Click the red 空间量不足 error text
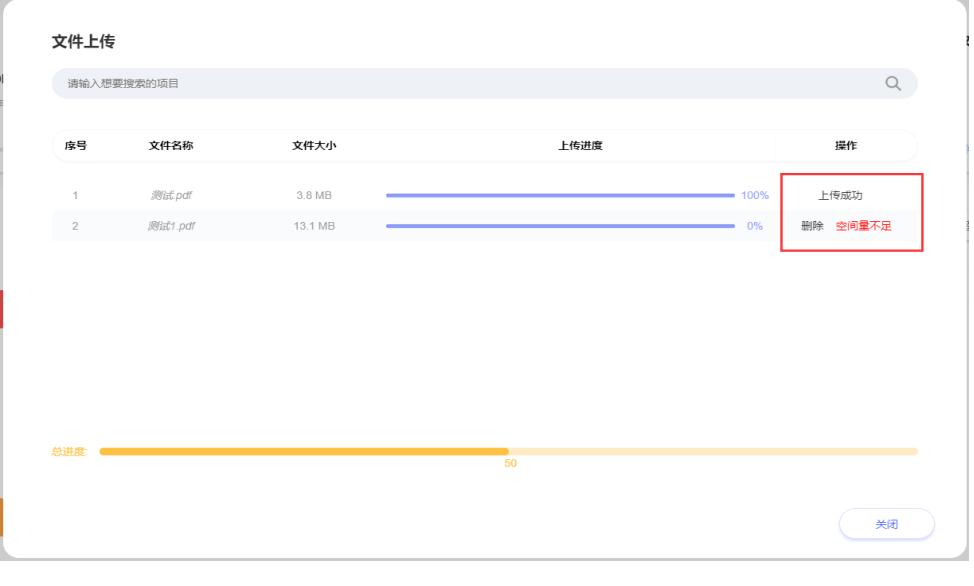Viewport: 974px width, 586px height. click(863, 226)
